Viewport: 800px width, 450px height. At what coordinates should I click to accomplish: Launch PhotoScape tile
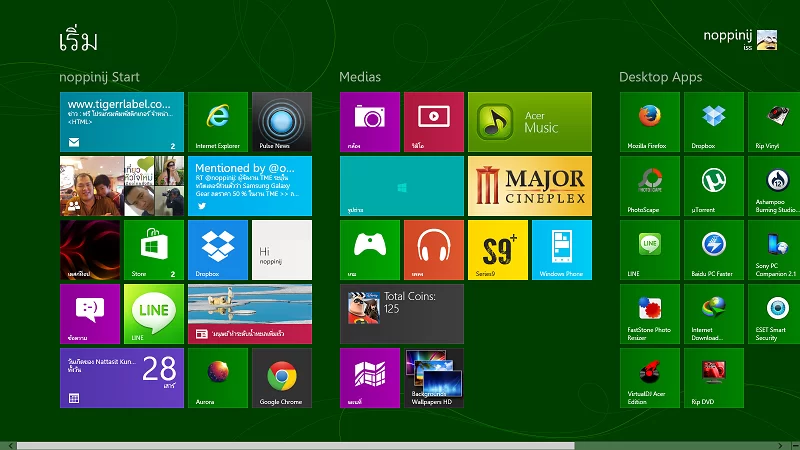click(649, 186)
